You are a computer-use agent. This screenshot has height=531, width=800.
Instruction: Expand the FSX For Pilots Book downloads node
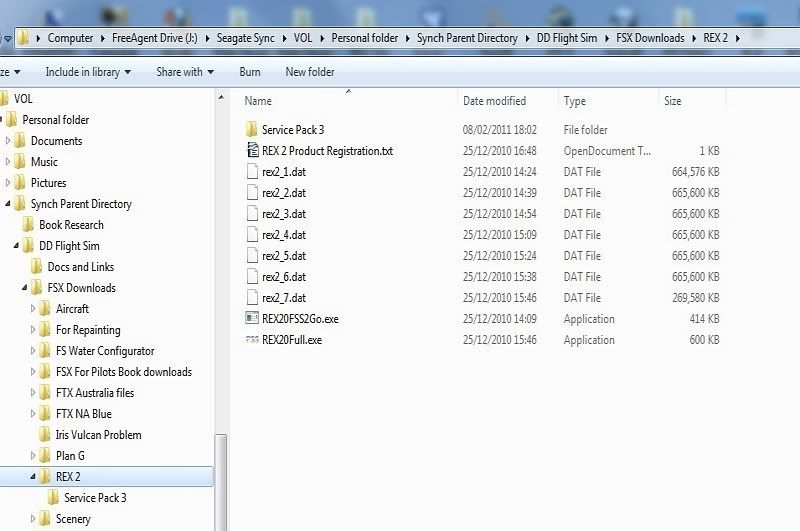click(x=33, y=371)
